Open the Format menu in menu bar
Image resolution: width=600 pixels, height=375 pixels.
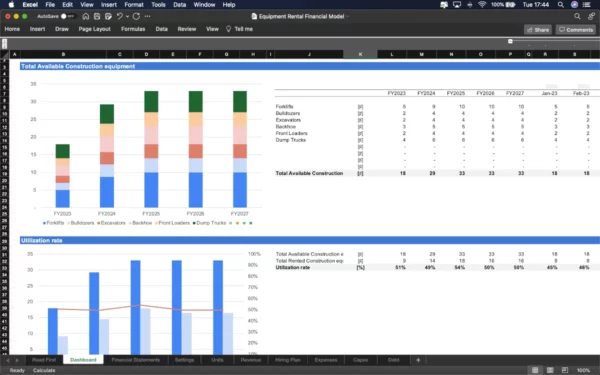[134, 5]
